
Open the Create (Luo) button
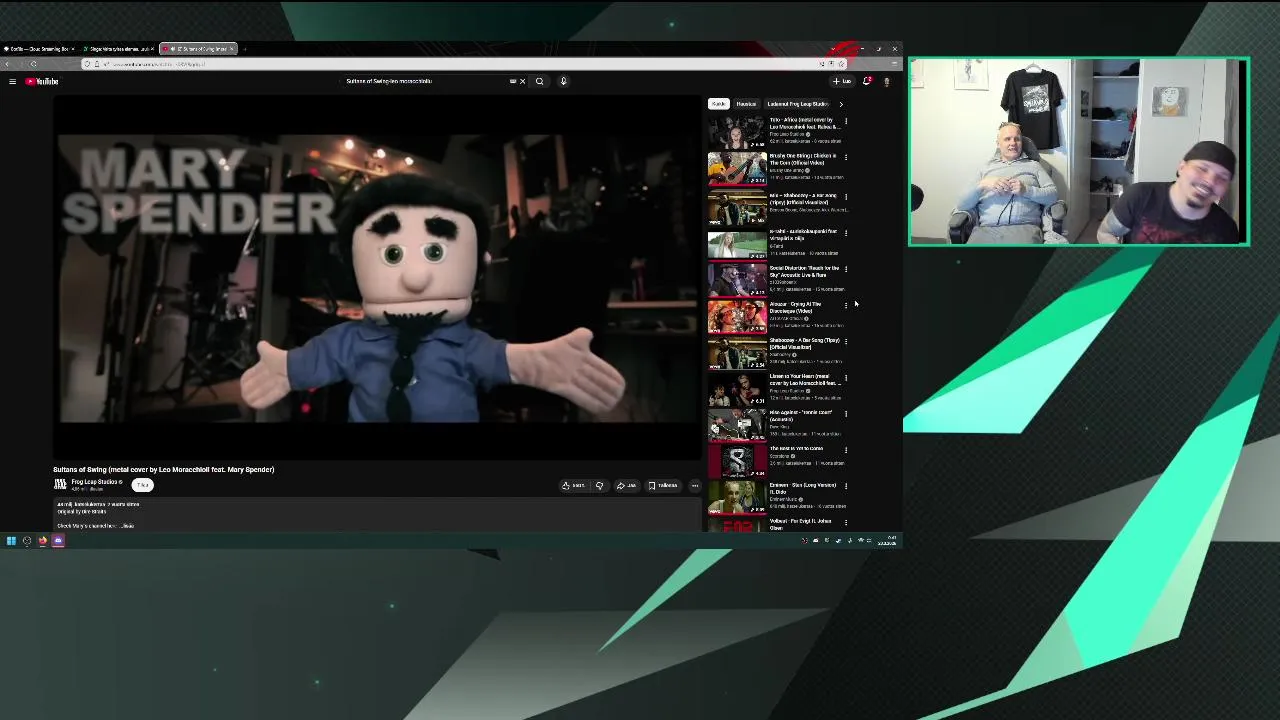[x=842, y=81]
